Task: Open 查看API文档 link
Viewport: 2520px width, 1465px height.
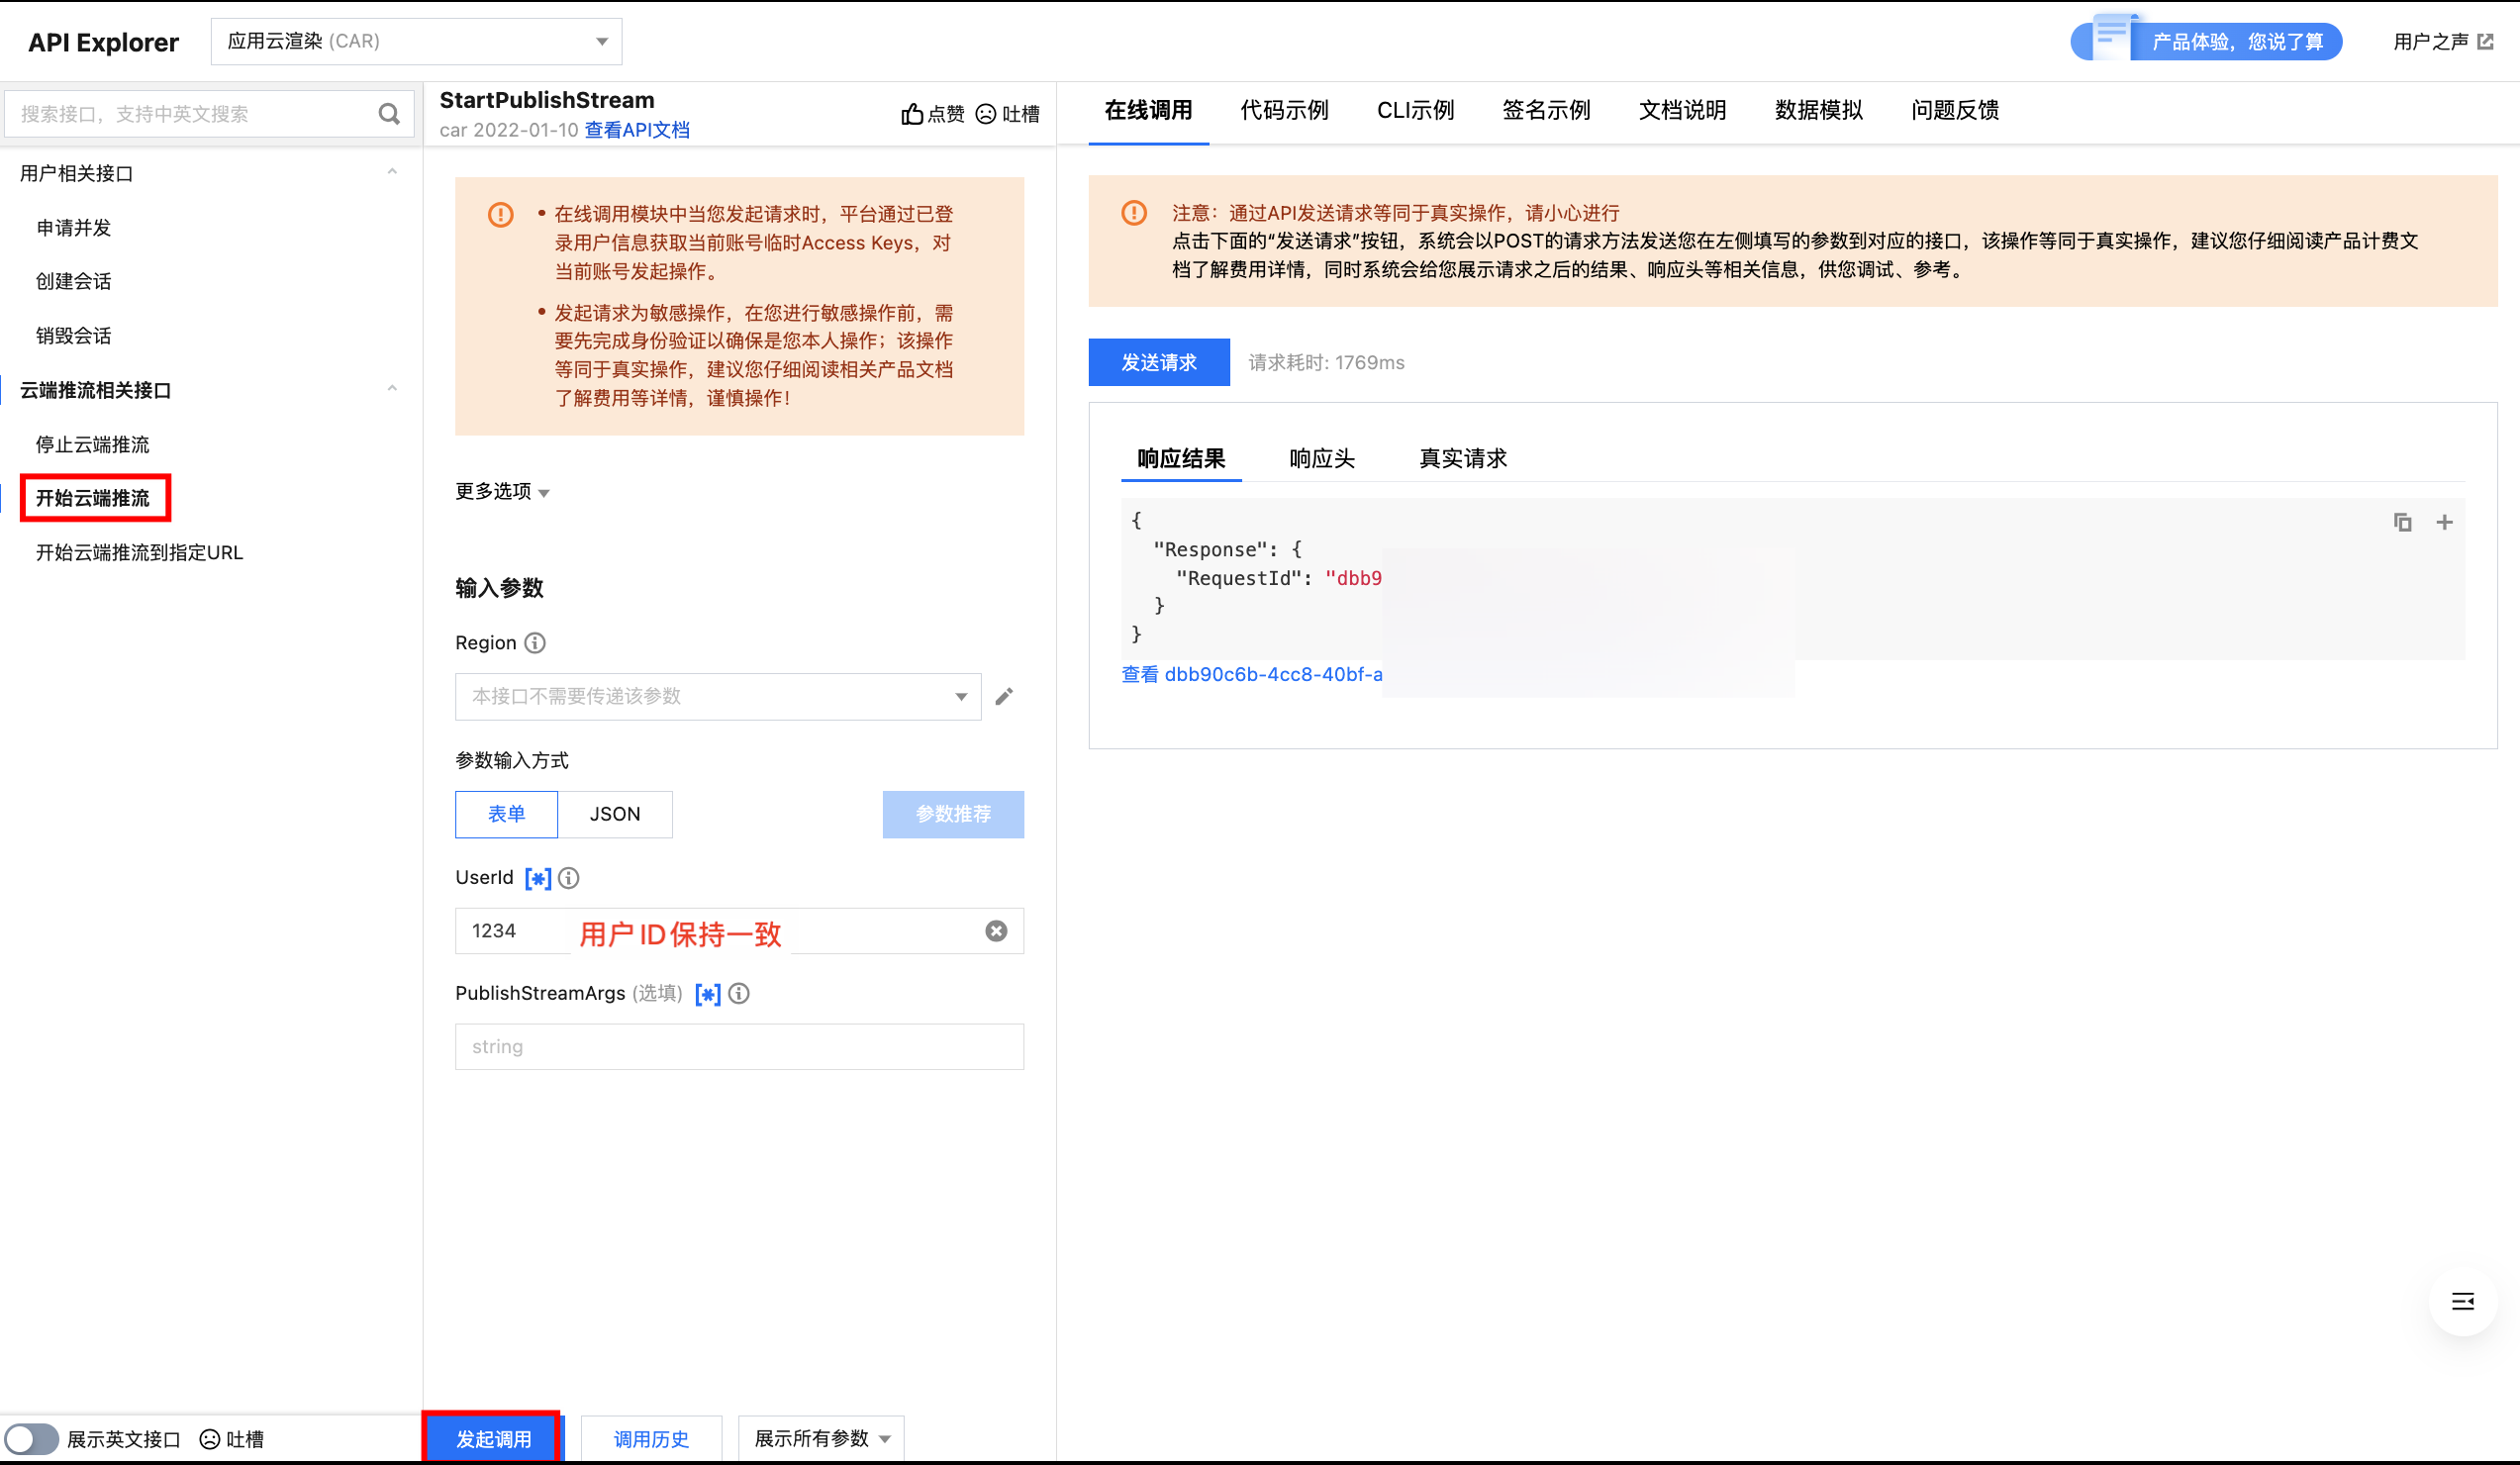Action: coord(637,130)
